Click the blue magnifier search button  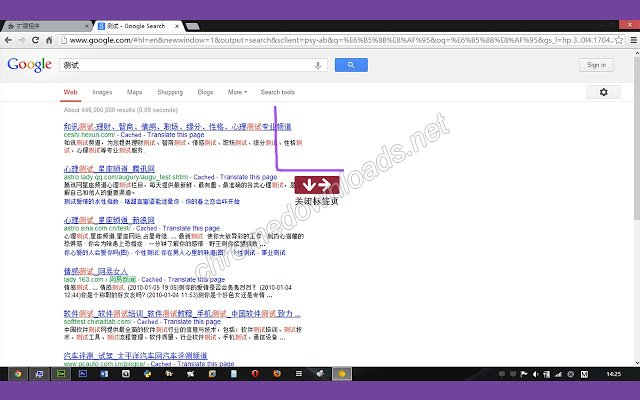tap(351, 65)
